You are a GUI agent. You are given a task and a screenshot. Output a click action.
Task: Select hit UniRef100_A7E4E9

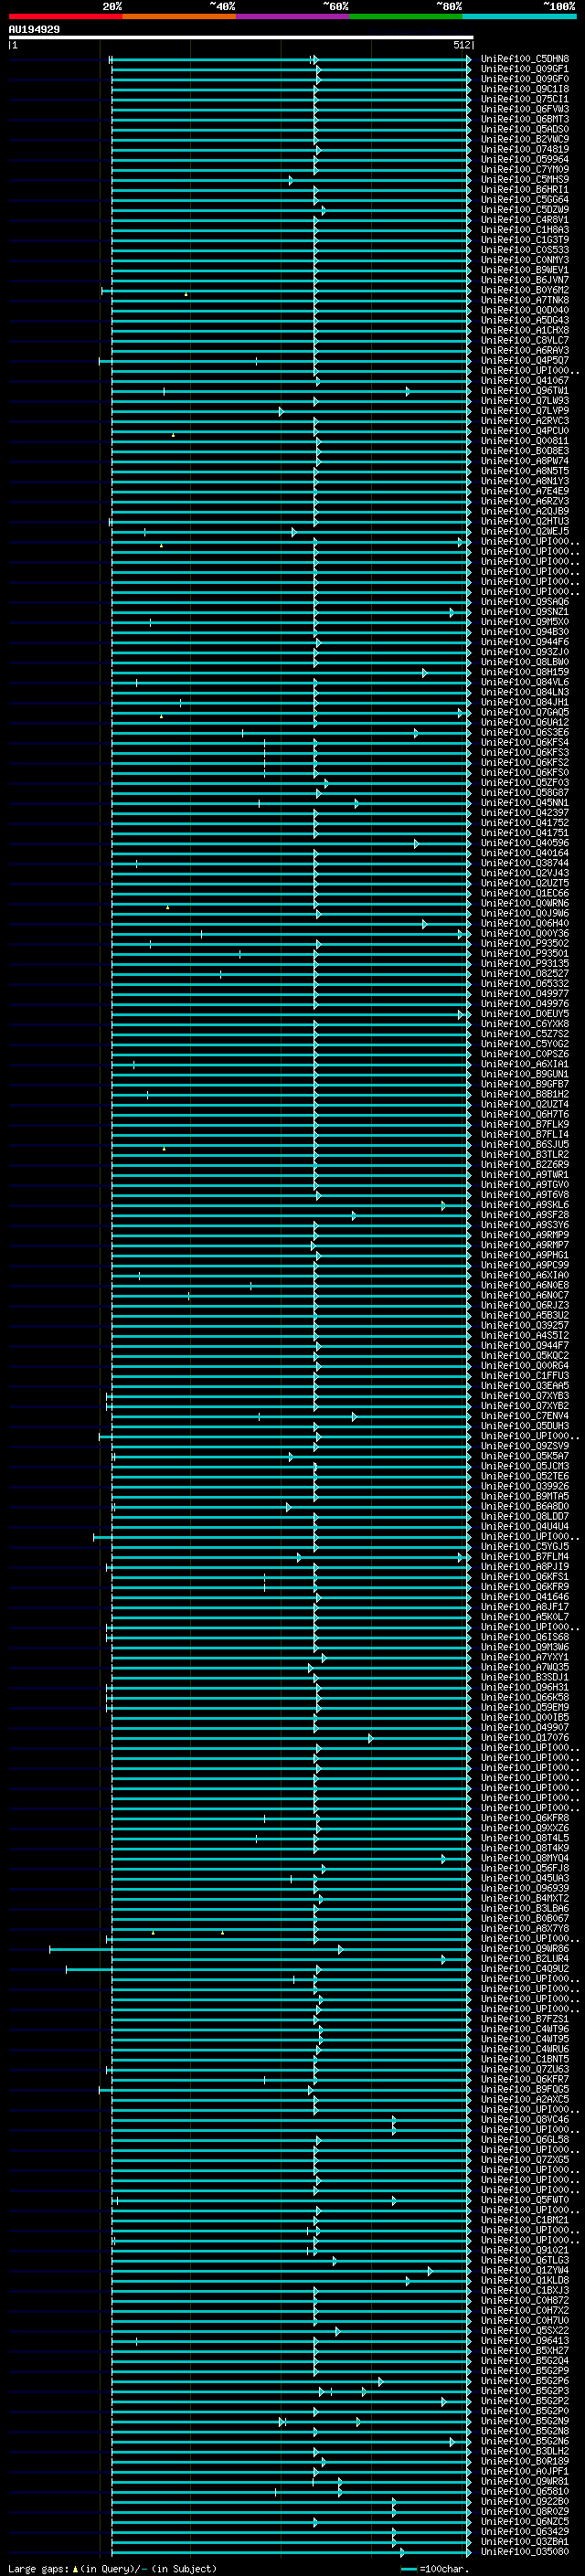pyautogui.click(x=525, y=491)
